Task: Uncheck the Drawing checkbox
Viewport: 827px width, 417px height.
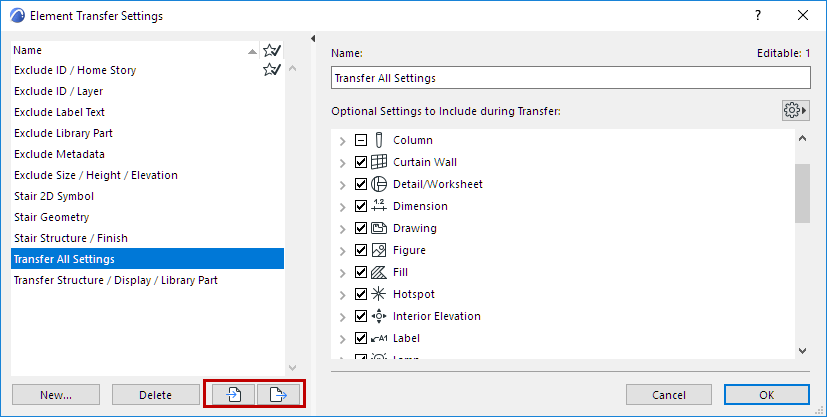Action: [x=362, y=228]
